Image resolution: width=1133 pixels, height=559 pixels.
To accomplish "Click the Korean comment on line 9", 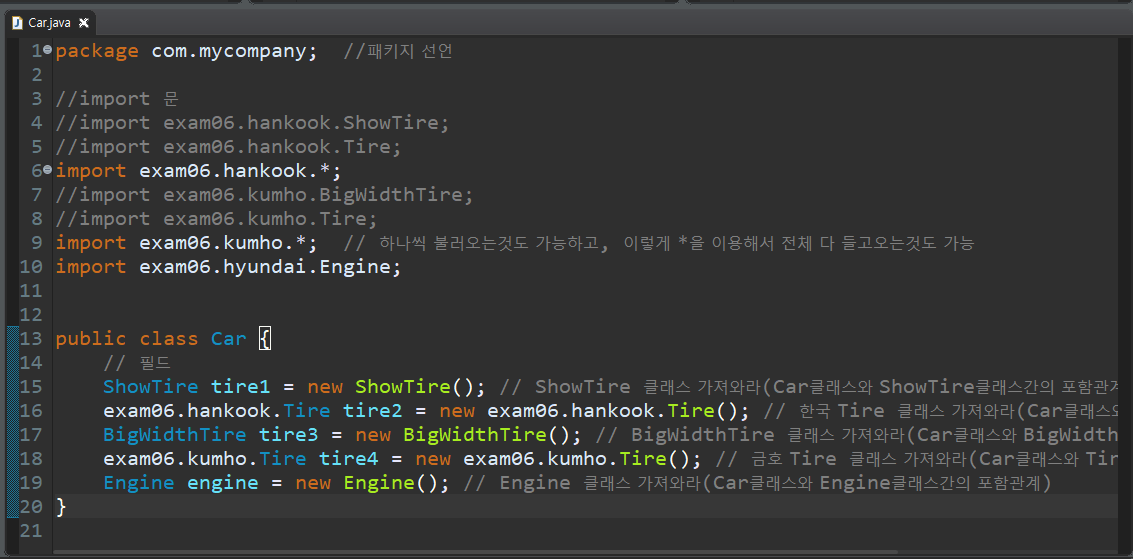I will pyautogui.click(x=660, y=243).
